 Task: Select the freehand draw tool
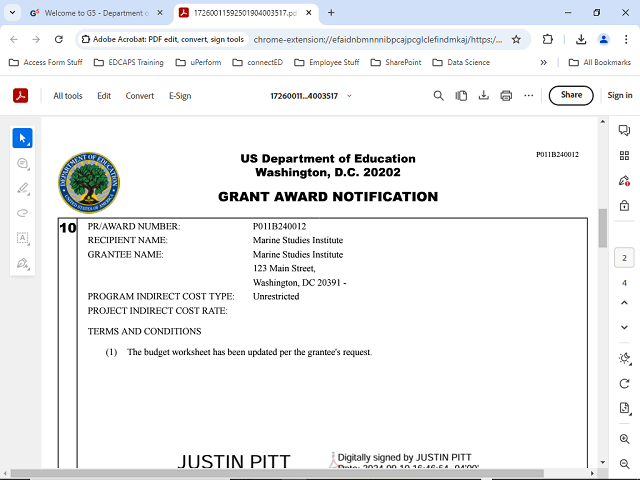(22, 213)
